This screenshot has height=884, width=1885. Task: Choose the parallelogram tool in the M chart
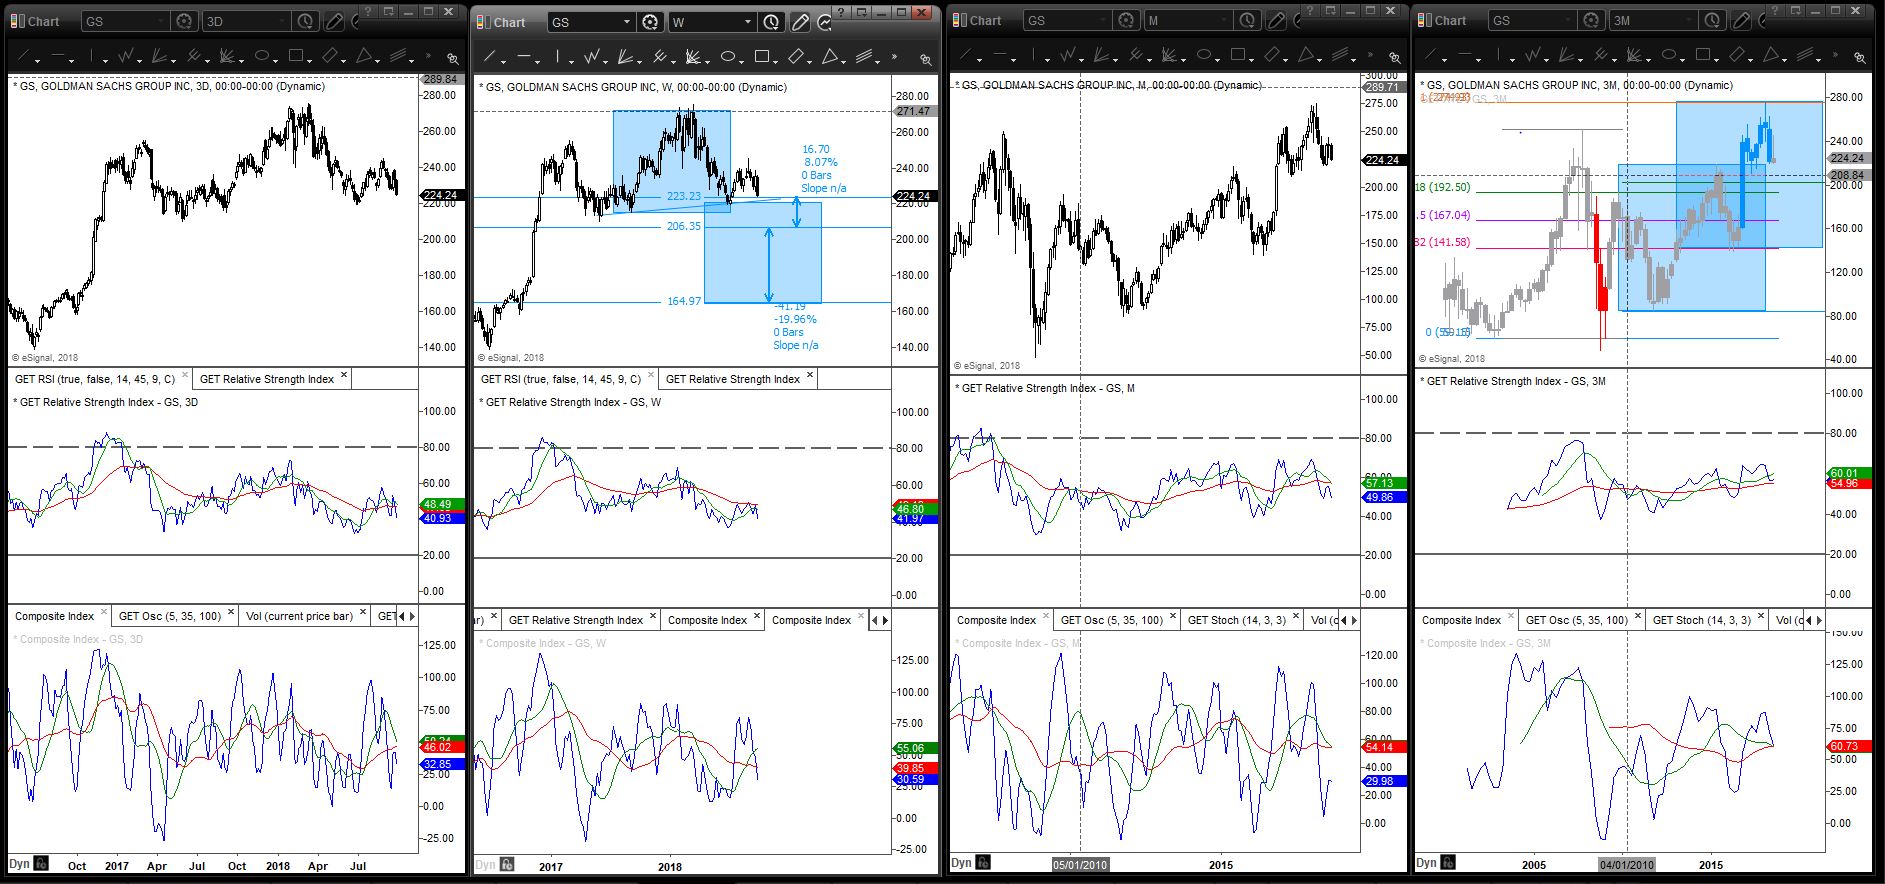click(x=1271, y=56)
